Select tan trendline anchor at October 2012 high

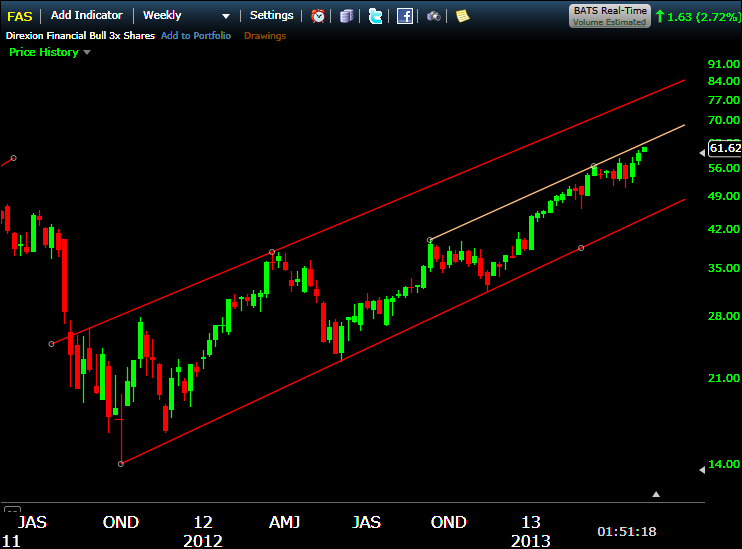(430, 240)
